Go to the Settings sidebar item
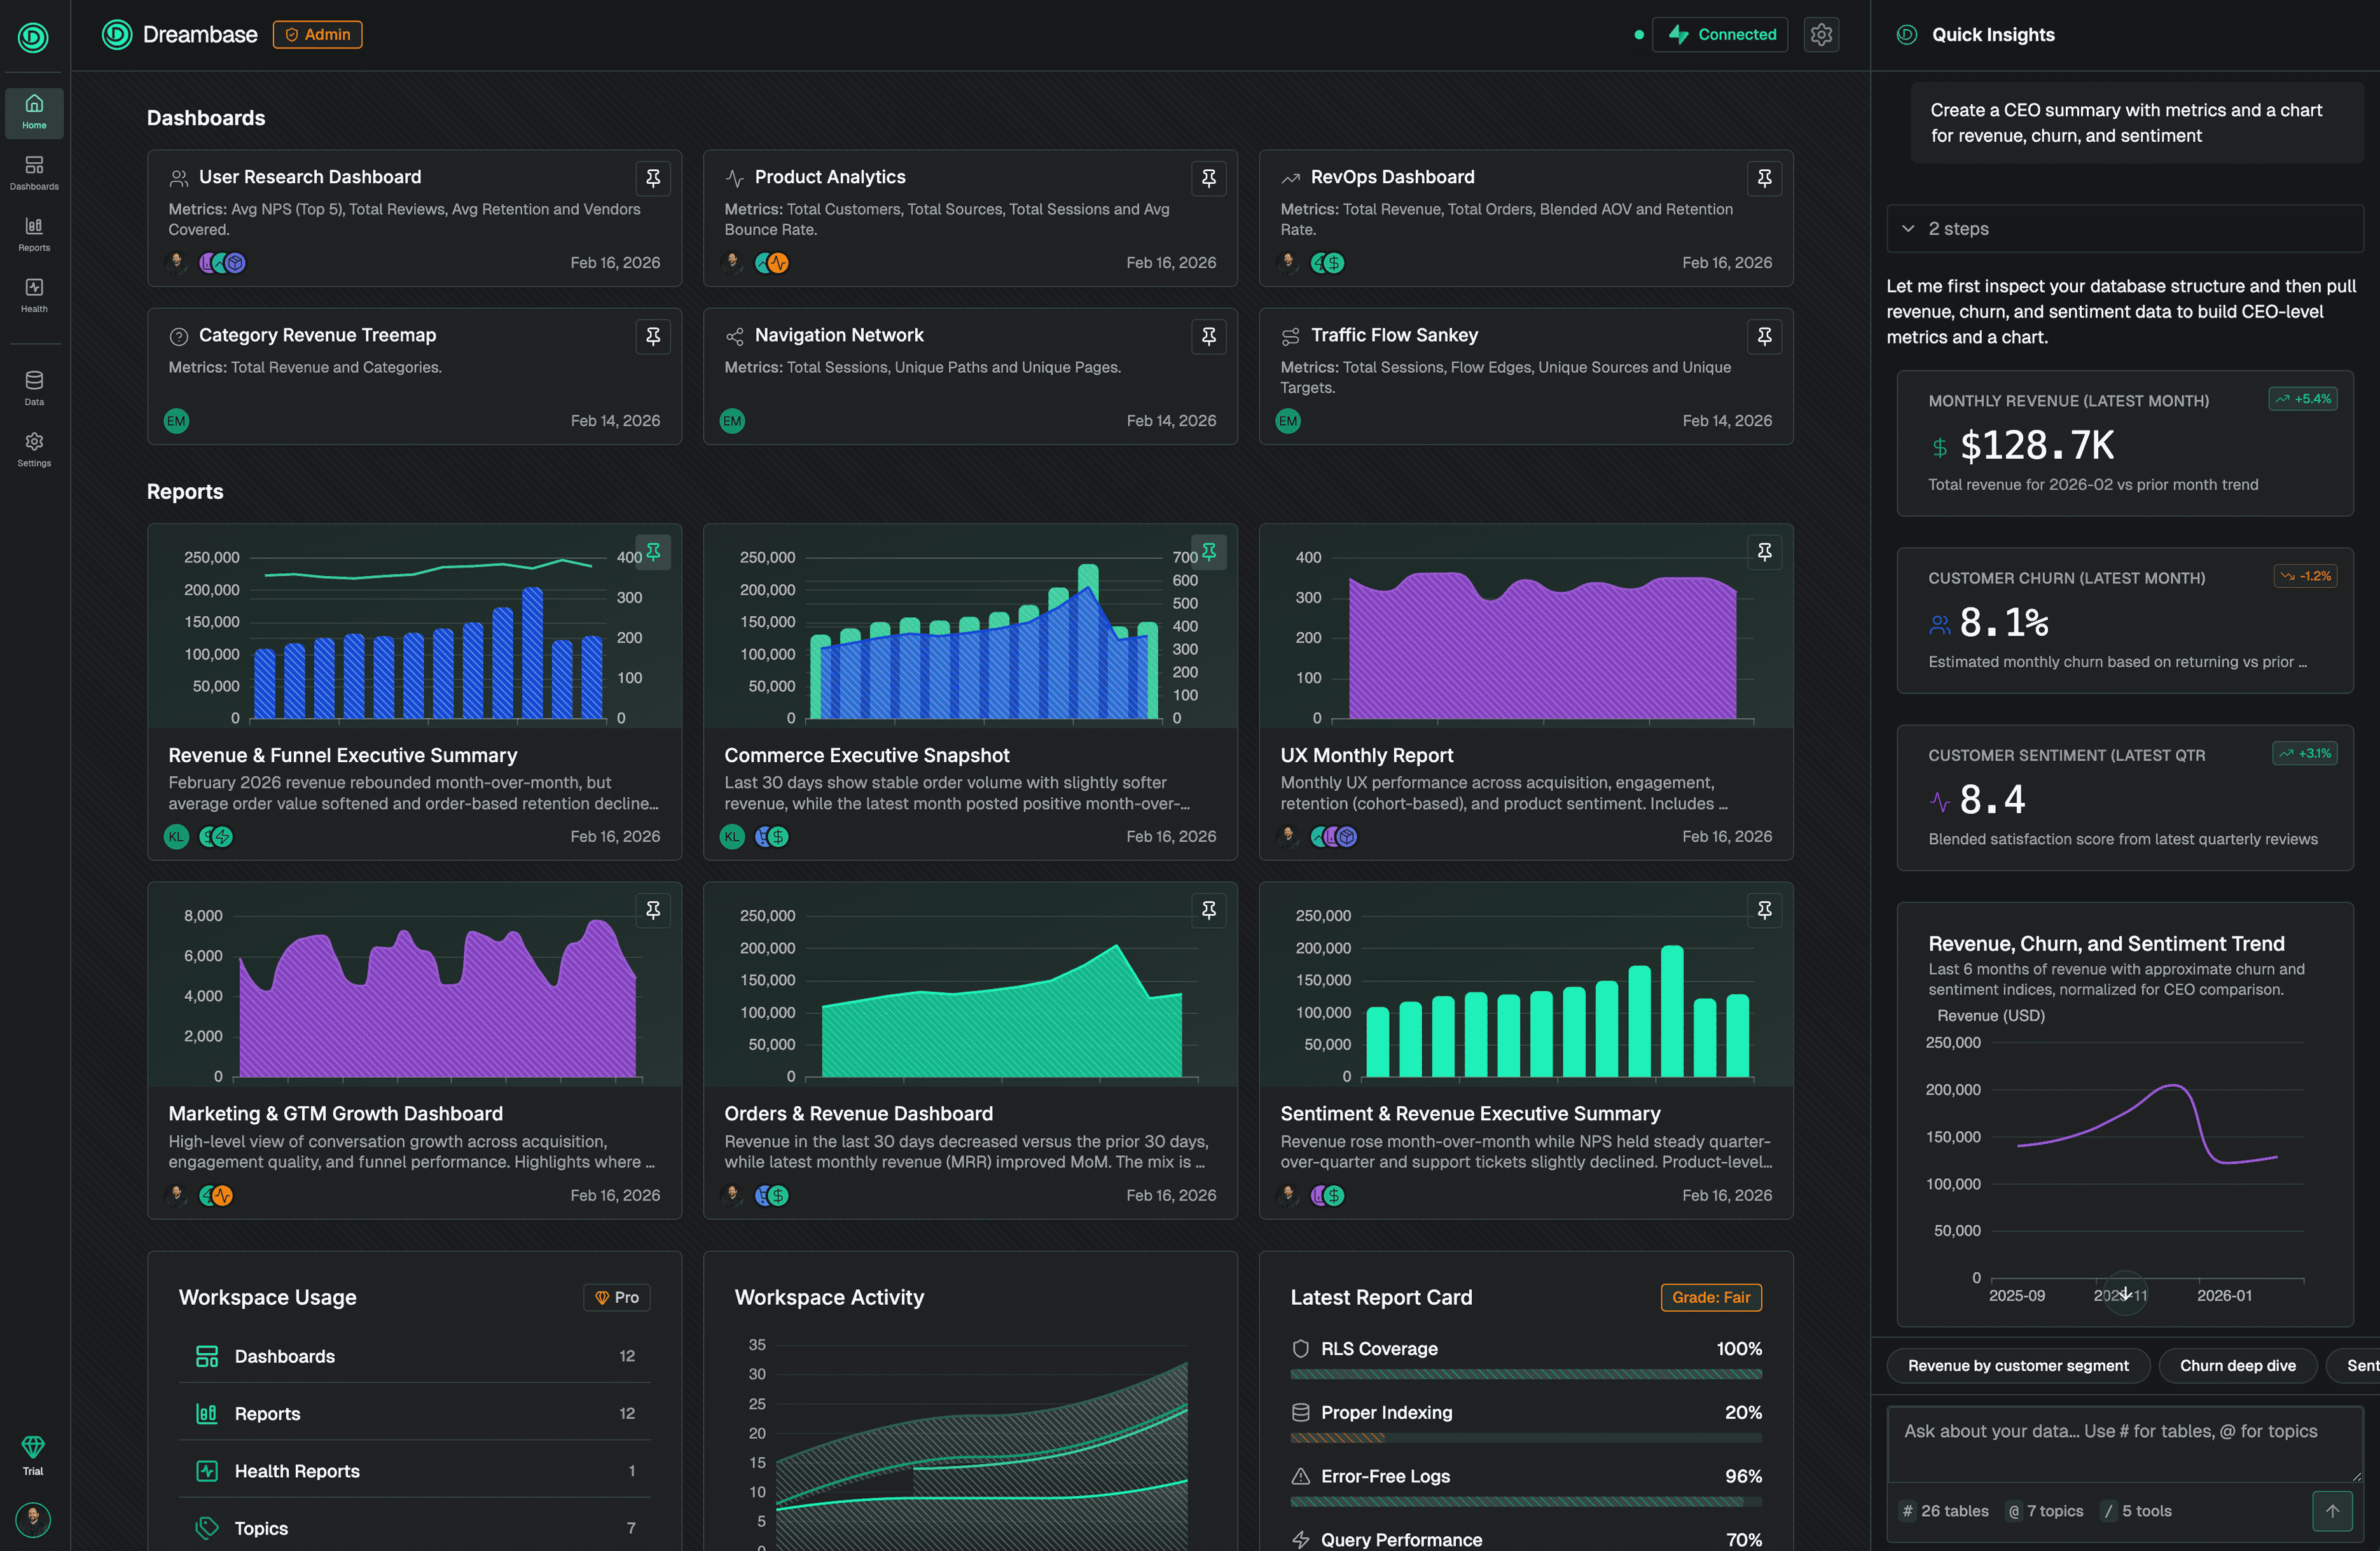 34,448
